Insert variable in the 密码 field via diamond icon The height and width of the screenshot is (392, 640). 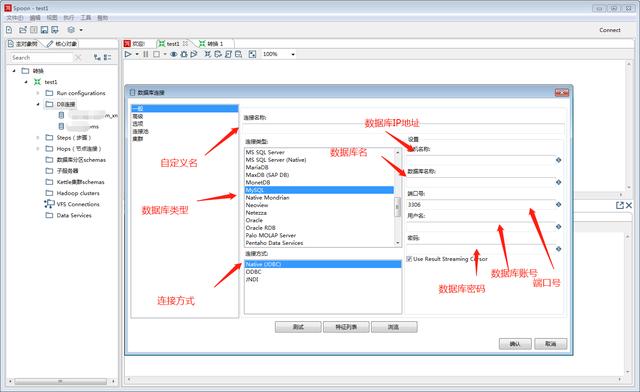(558, 249)
